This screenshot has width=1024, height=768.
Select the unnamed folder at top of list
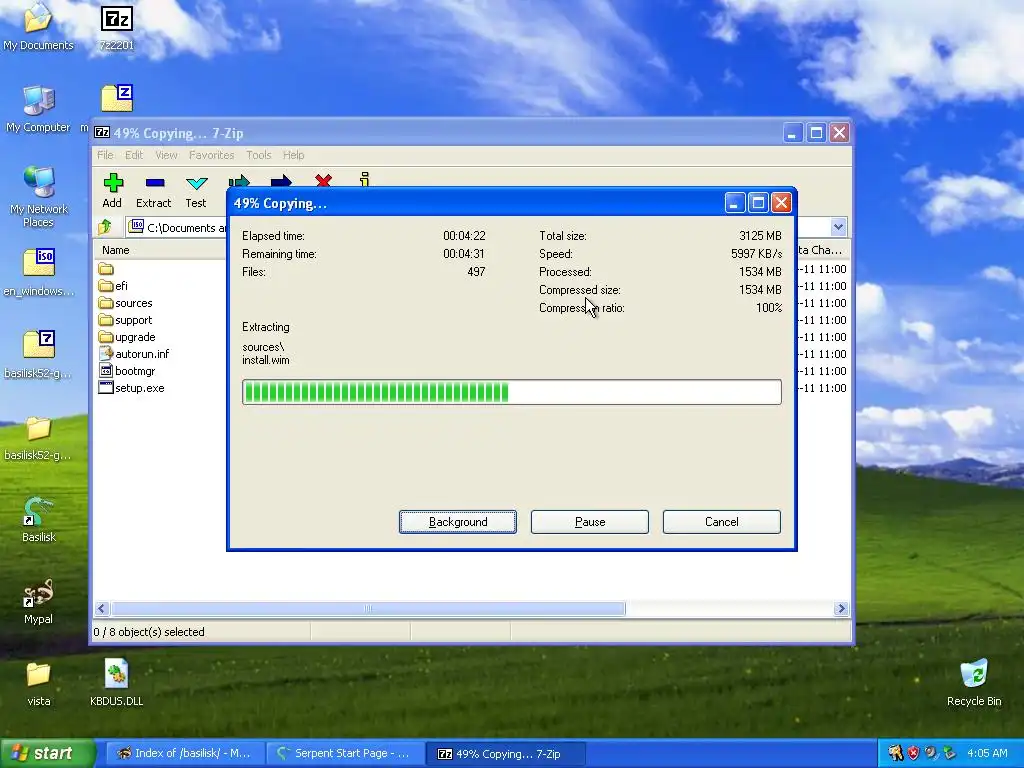pos(106,269)
